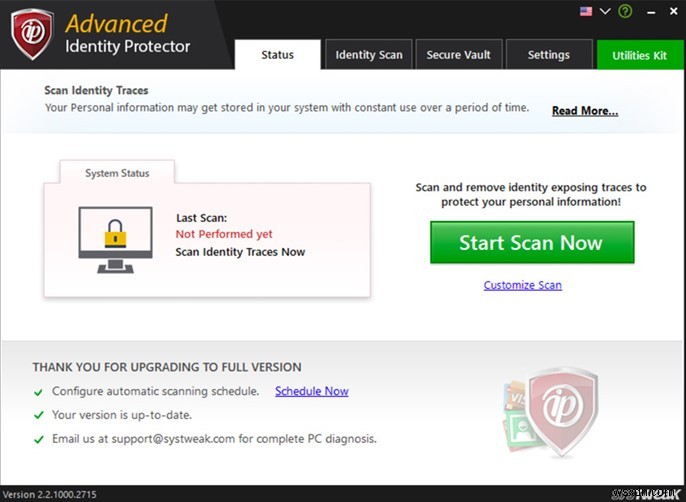Click the US flag language icon
Image resolution: width=686 pixels, height=502 pixels.
point(586,11)
